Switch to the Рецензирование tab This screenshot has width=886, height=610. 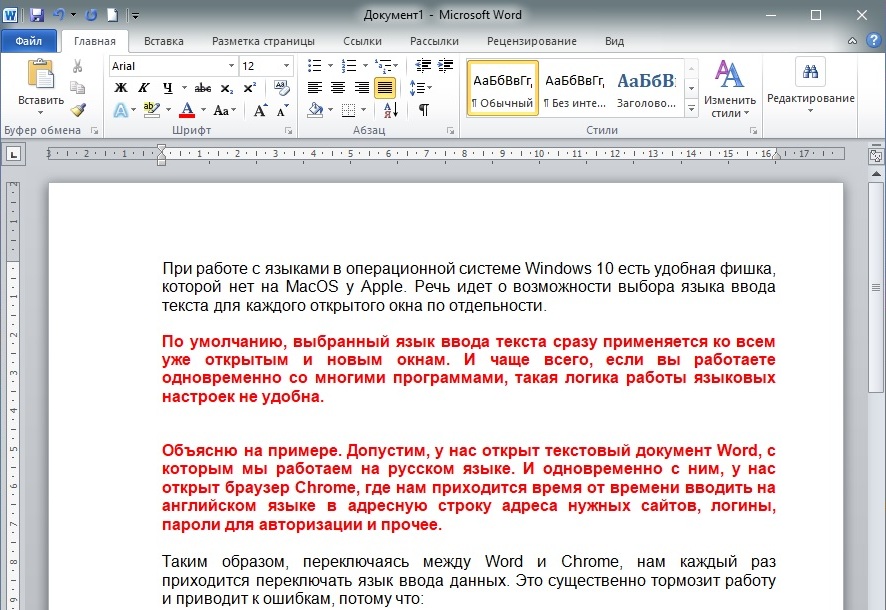(532, 41)
